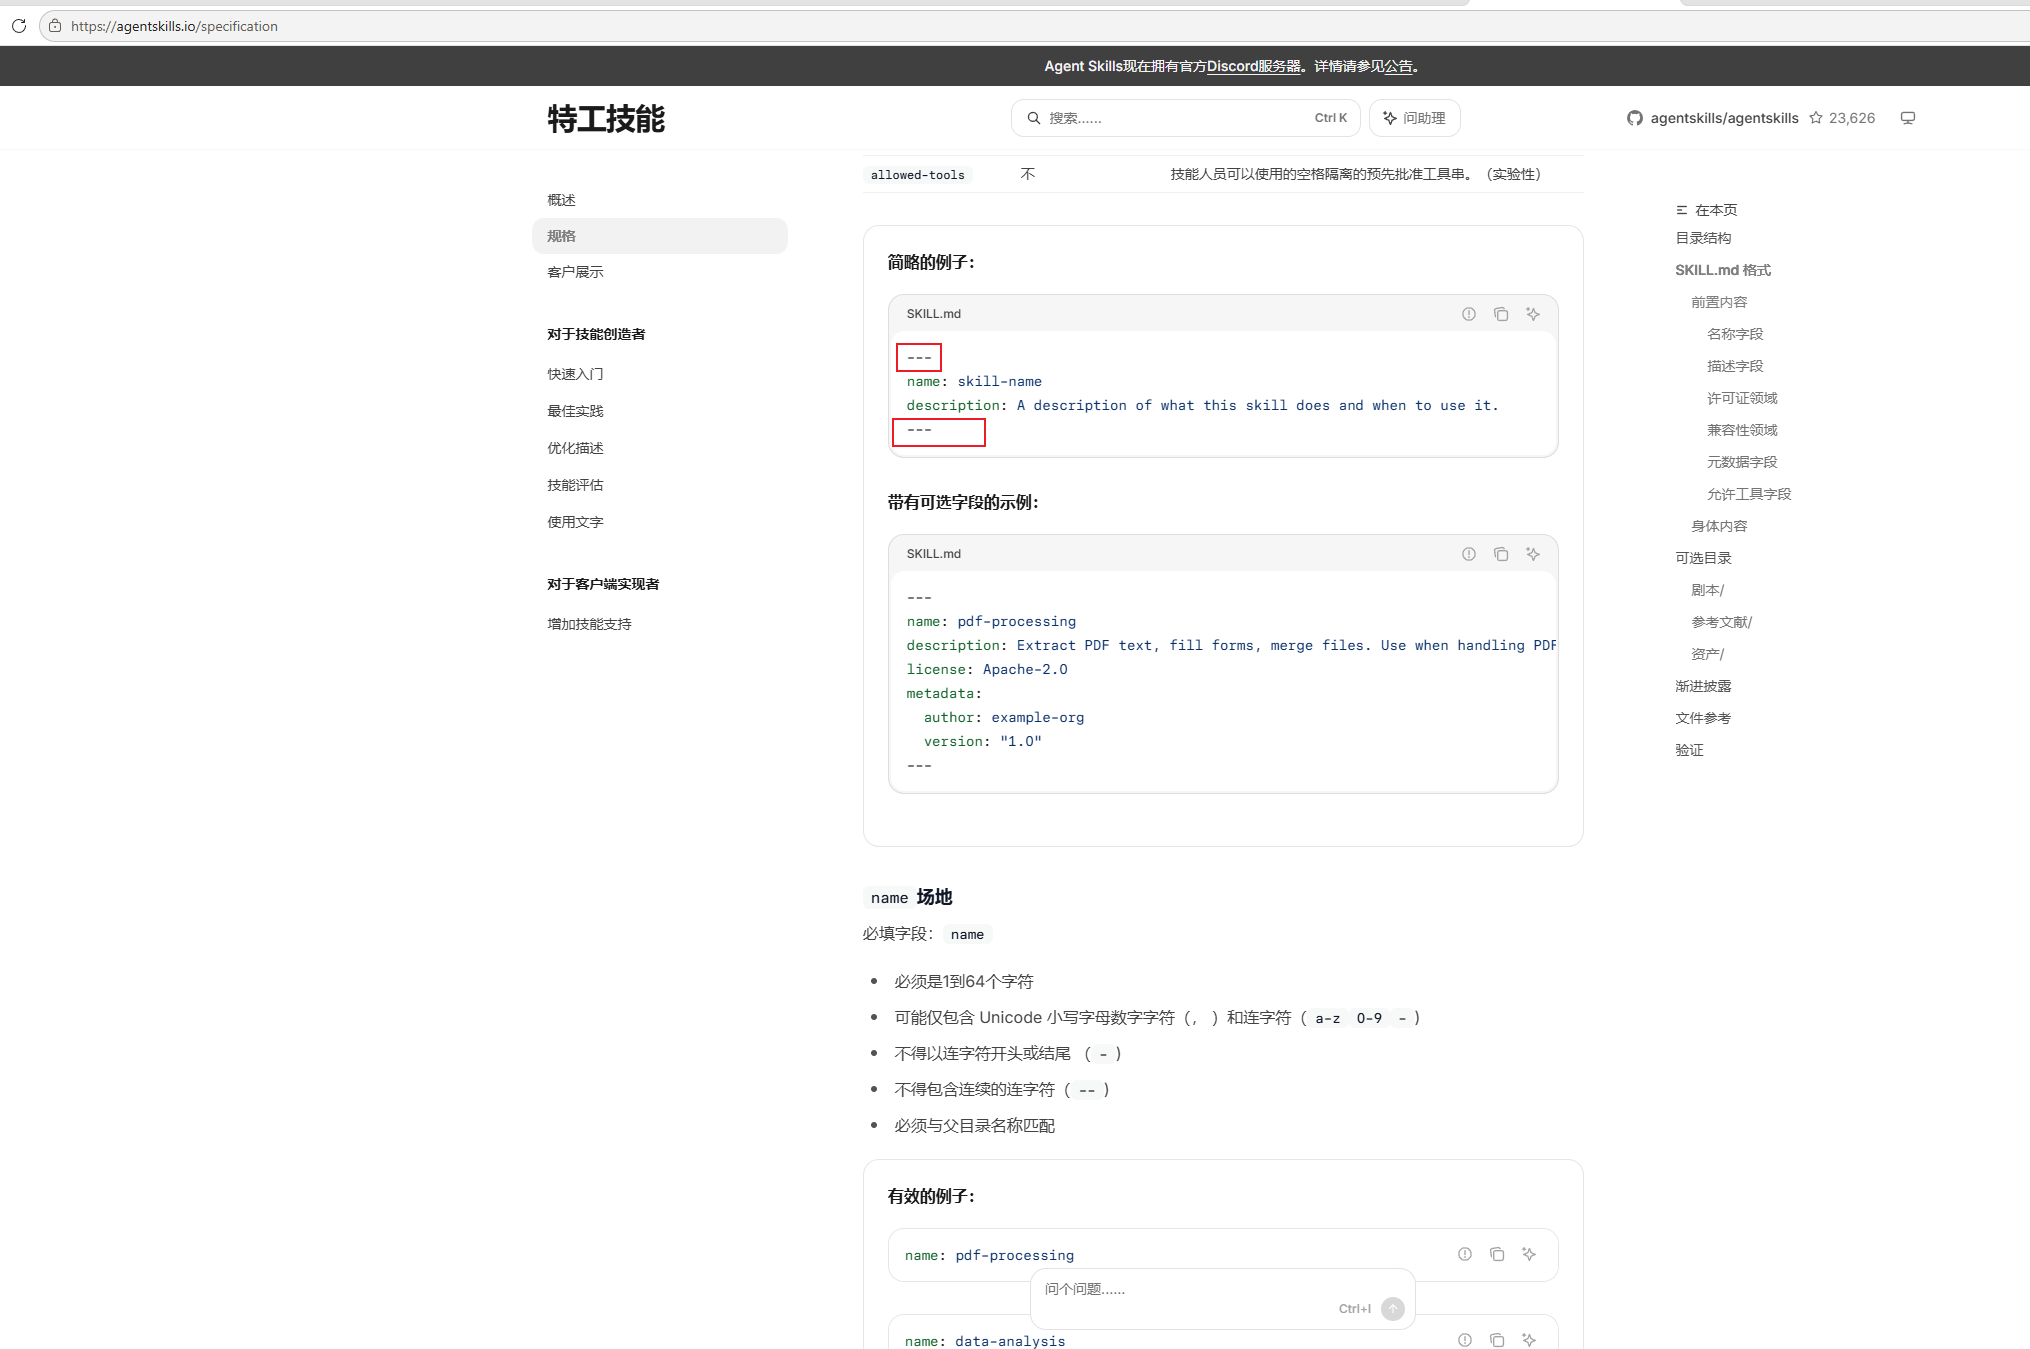Toggle the theme mode monitor icon
The image size is (2030, 1349).
pyautogui.click(x=1908, y=118)
